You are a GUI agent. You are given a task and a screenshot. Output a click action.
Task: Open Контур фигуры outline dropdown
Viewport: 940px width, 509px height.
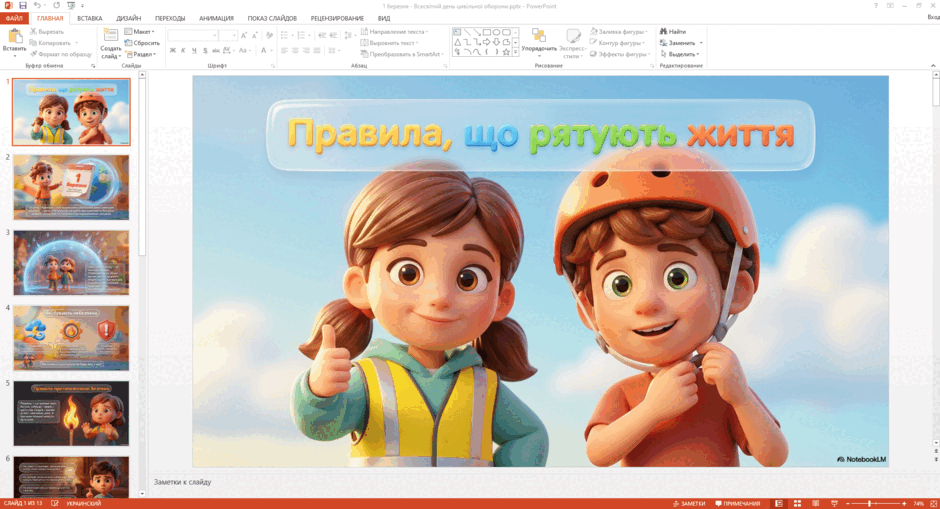click(618, 43)
